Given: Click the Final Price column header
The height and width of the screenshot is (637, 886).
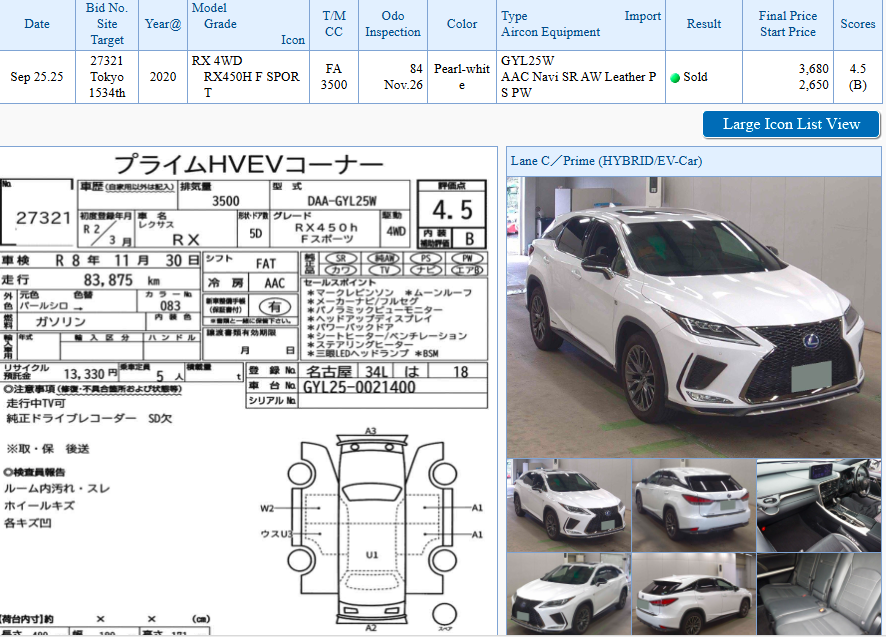Looking at the screenshot, I should point(788,16).
